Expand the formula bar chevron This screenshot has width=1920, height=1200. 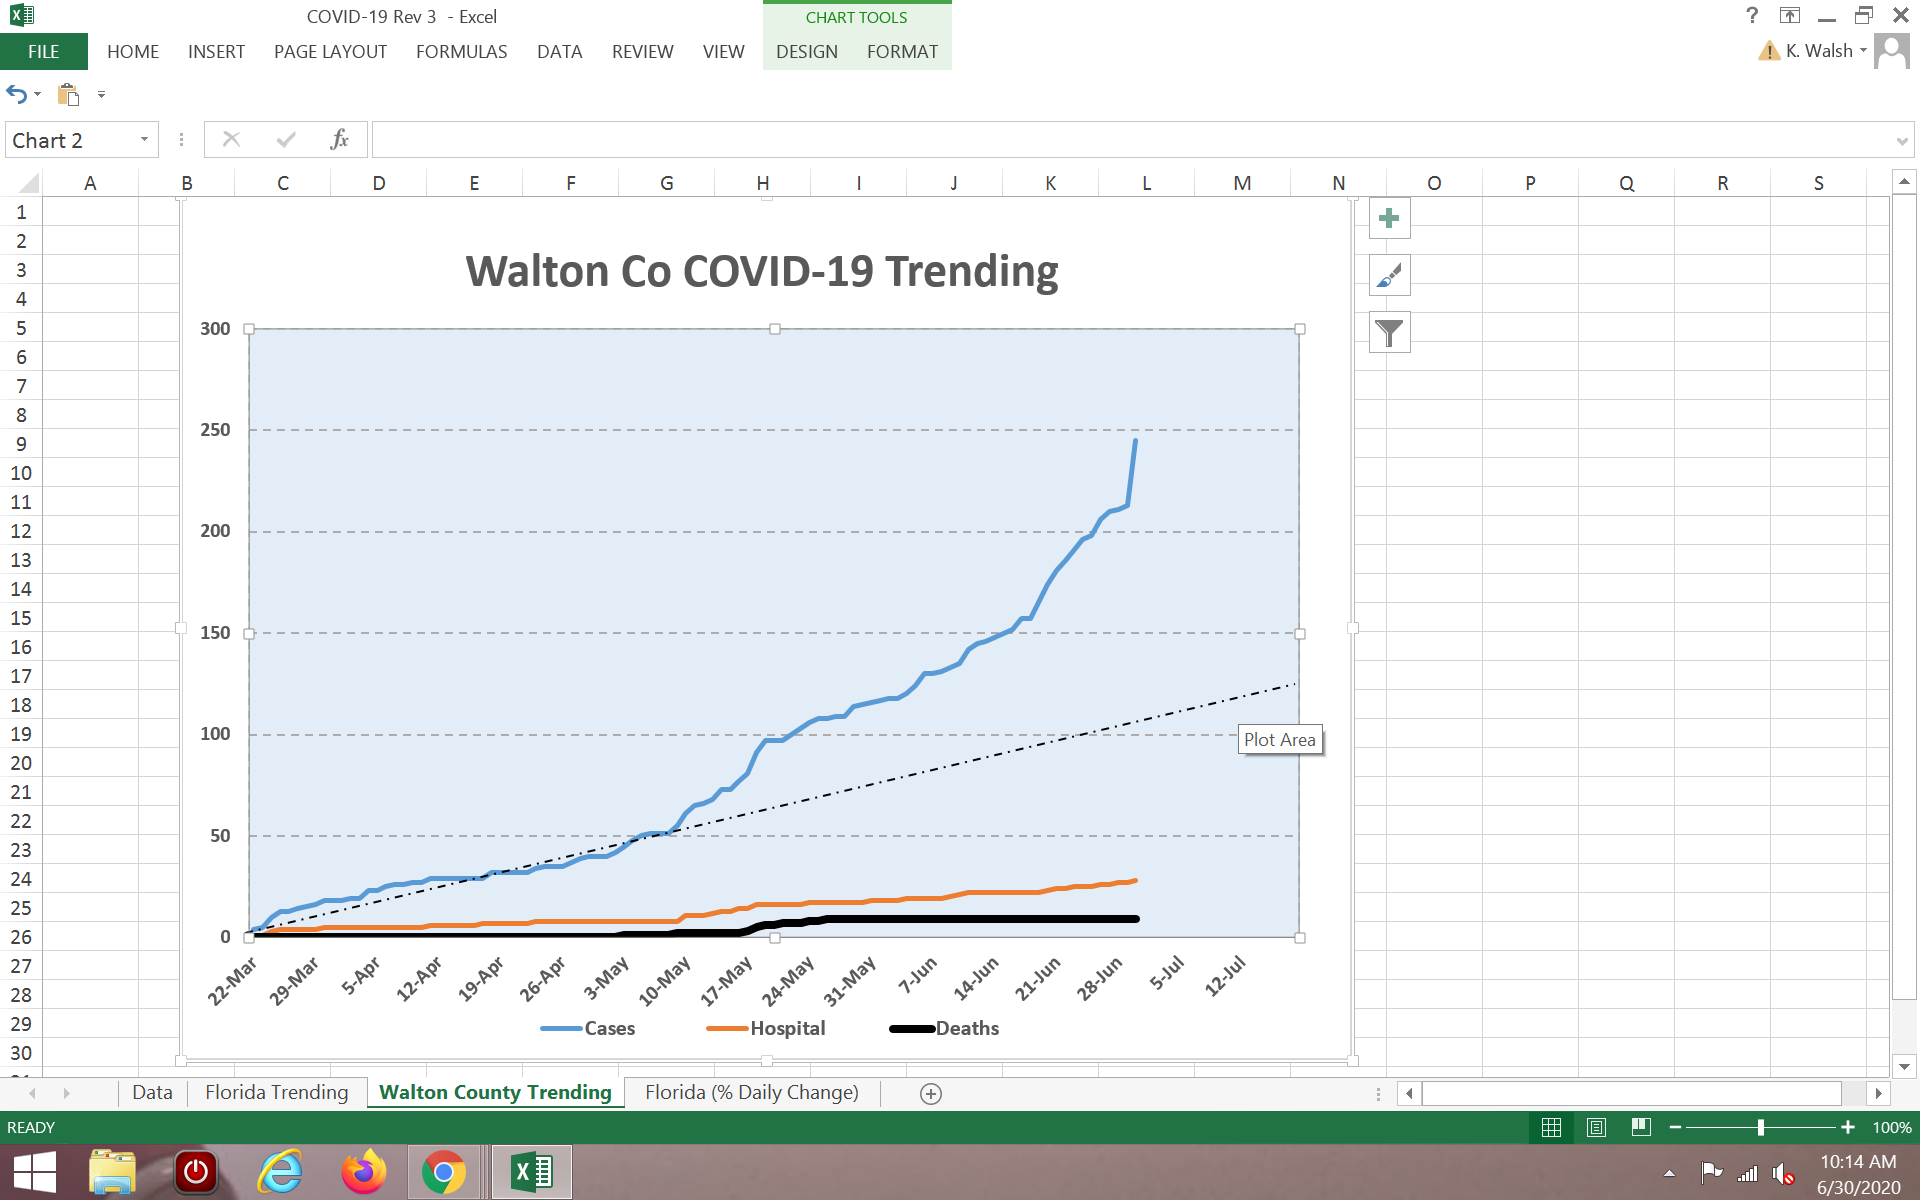[x=1902, y=141]
